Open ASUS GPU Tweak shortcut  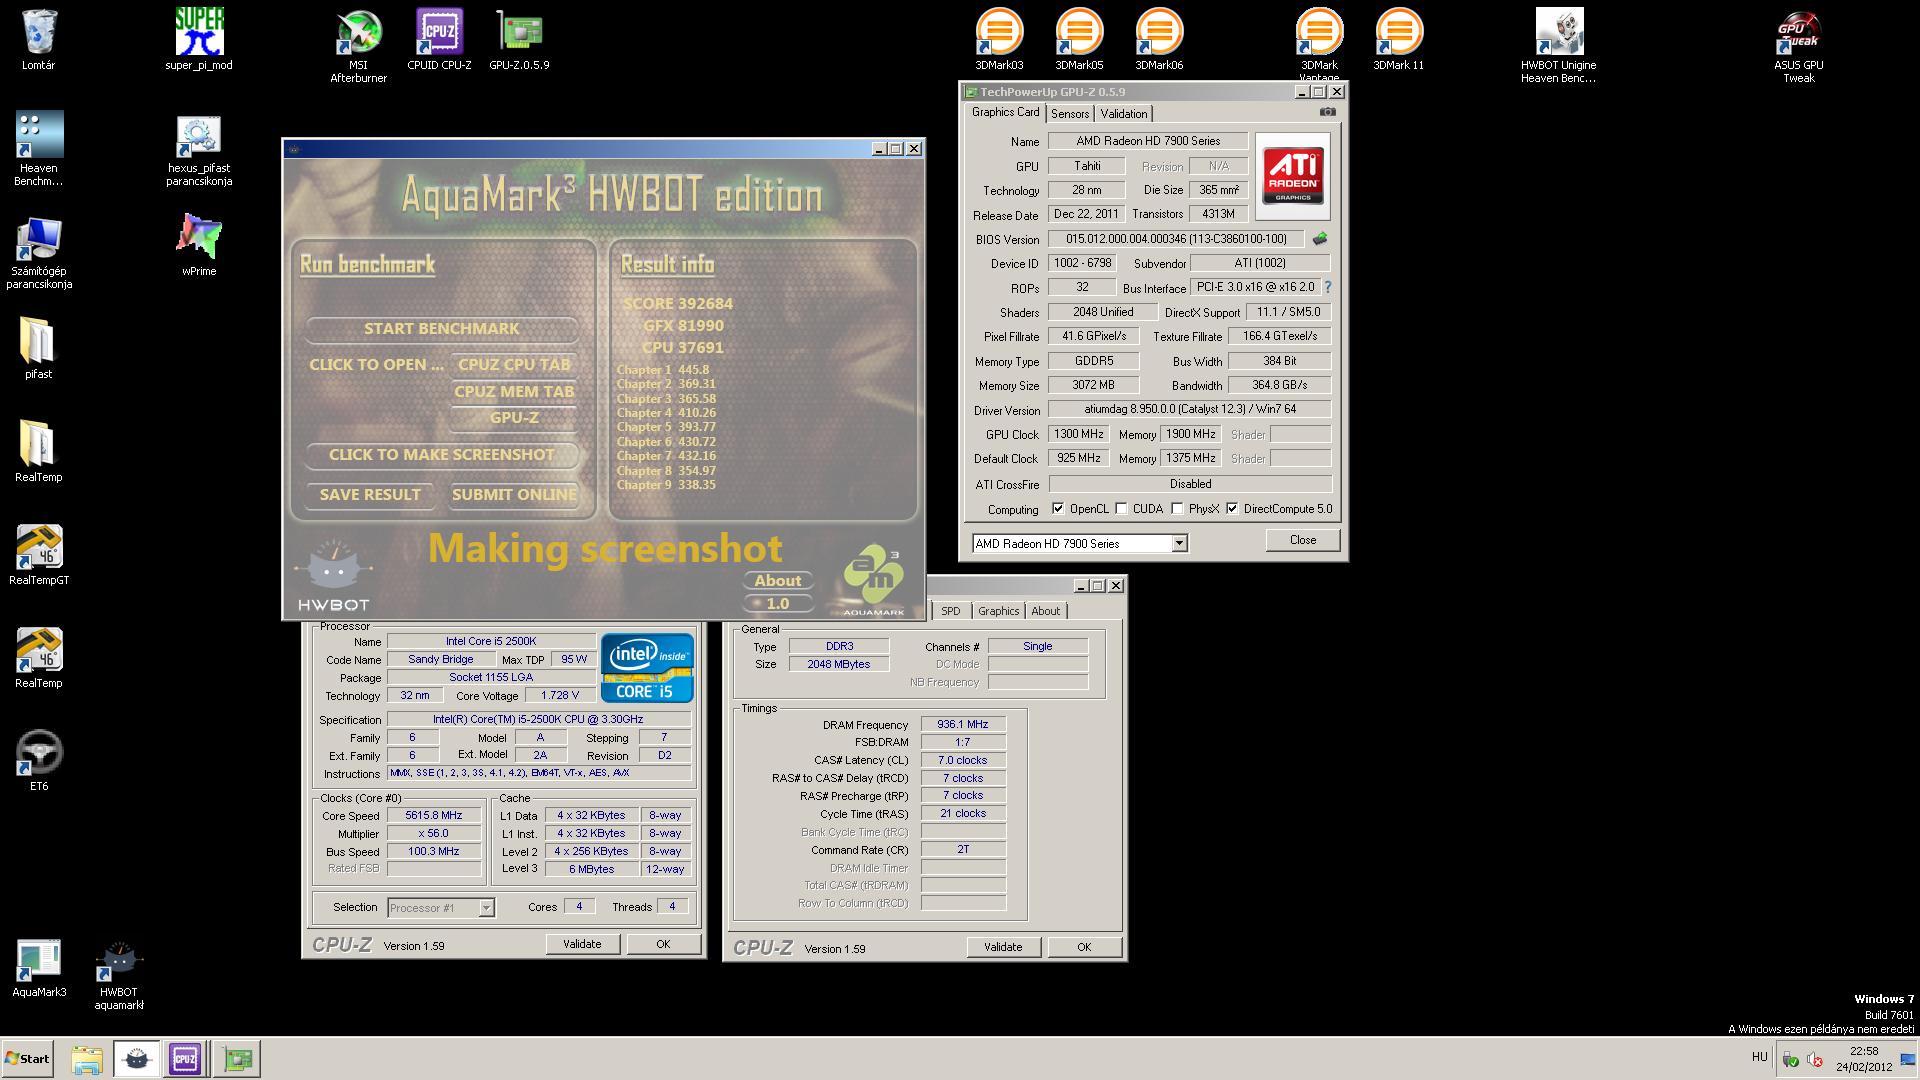point(1798,46)
